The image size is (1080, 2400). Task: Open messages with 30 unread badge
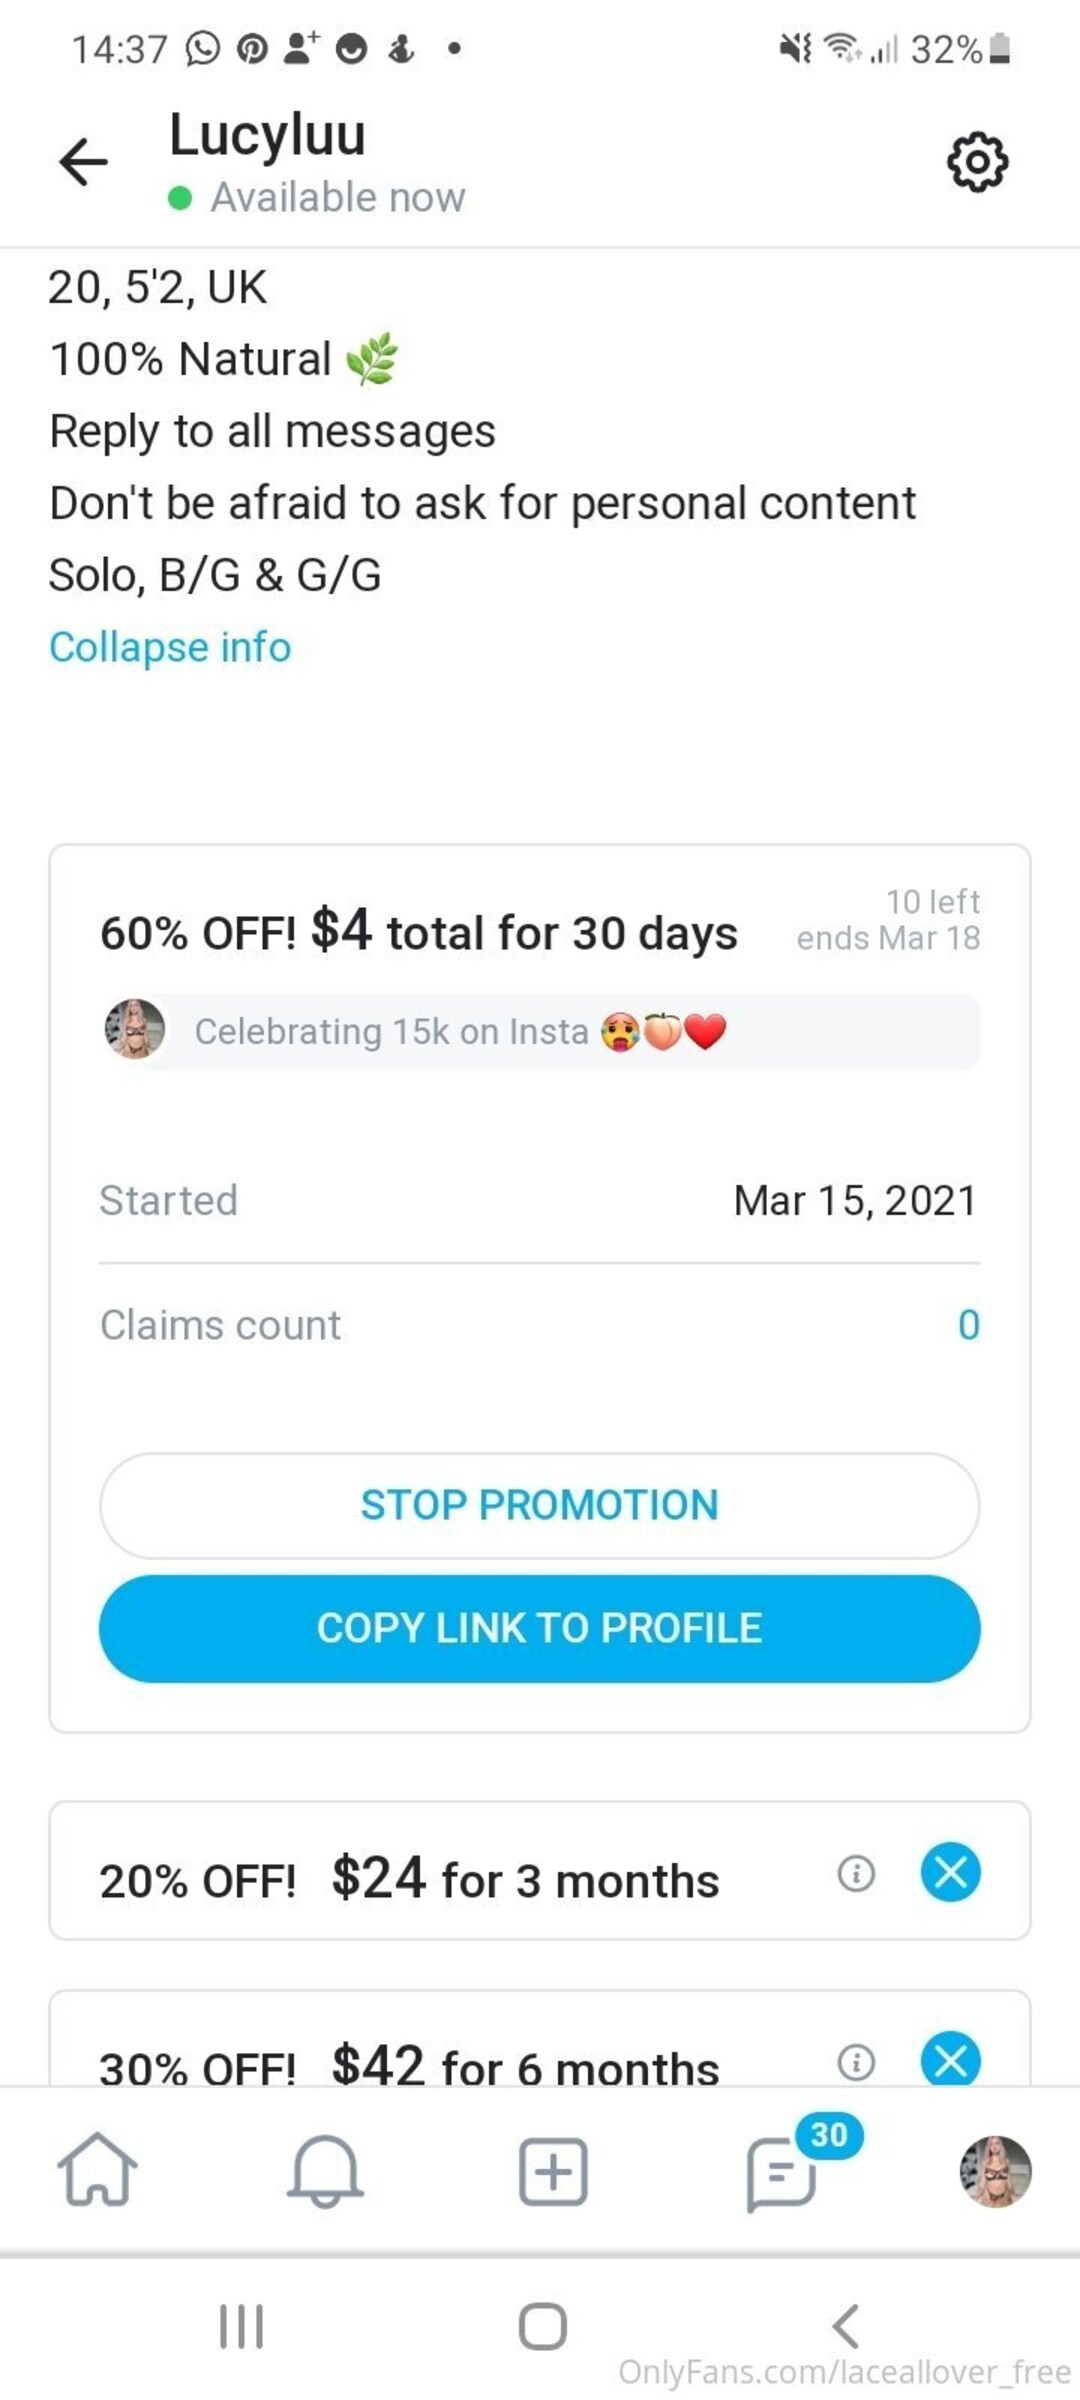782,2172
